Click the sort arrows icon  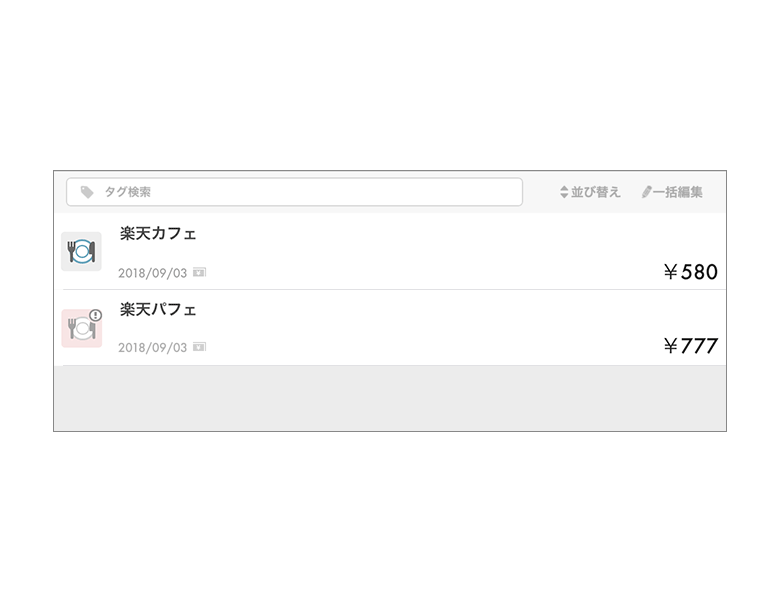(x=564, y=192)
